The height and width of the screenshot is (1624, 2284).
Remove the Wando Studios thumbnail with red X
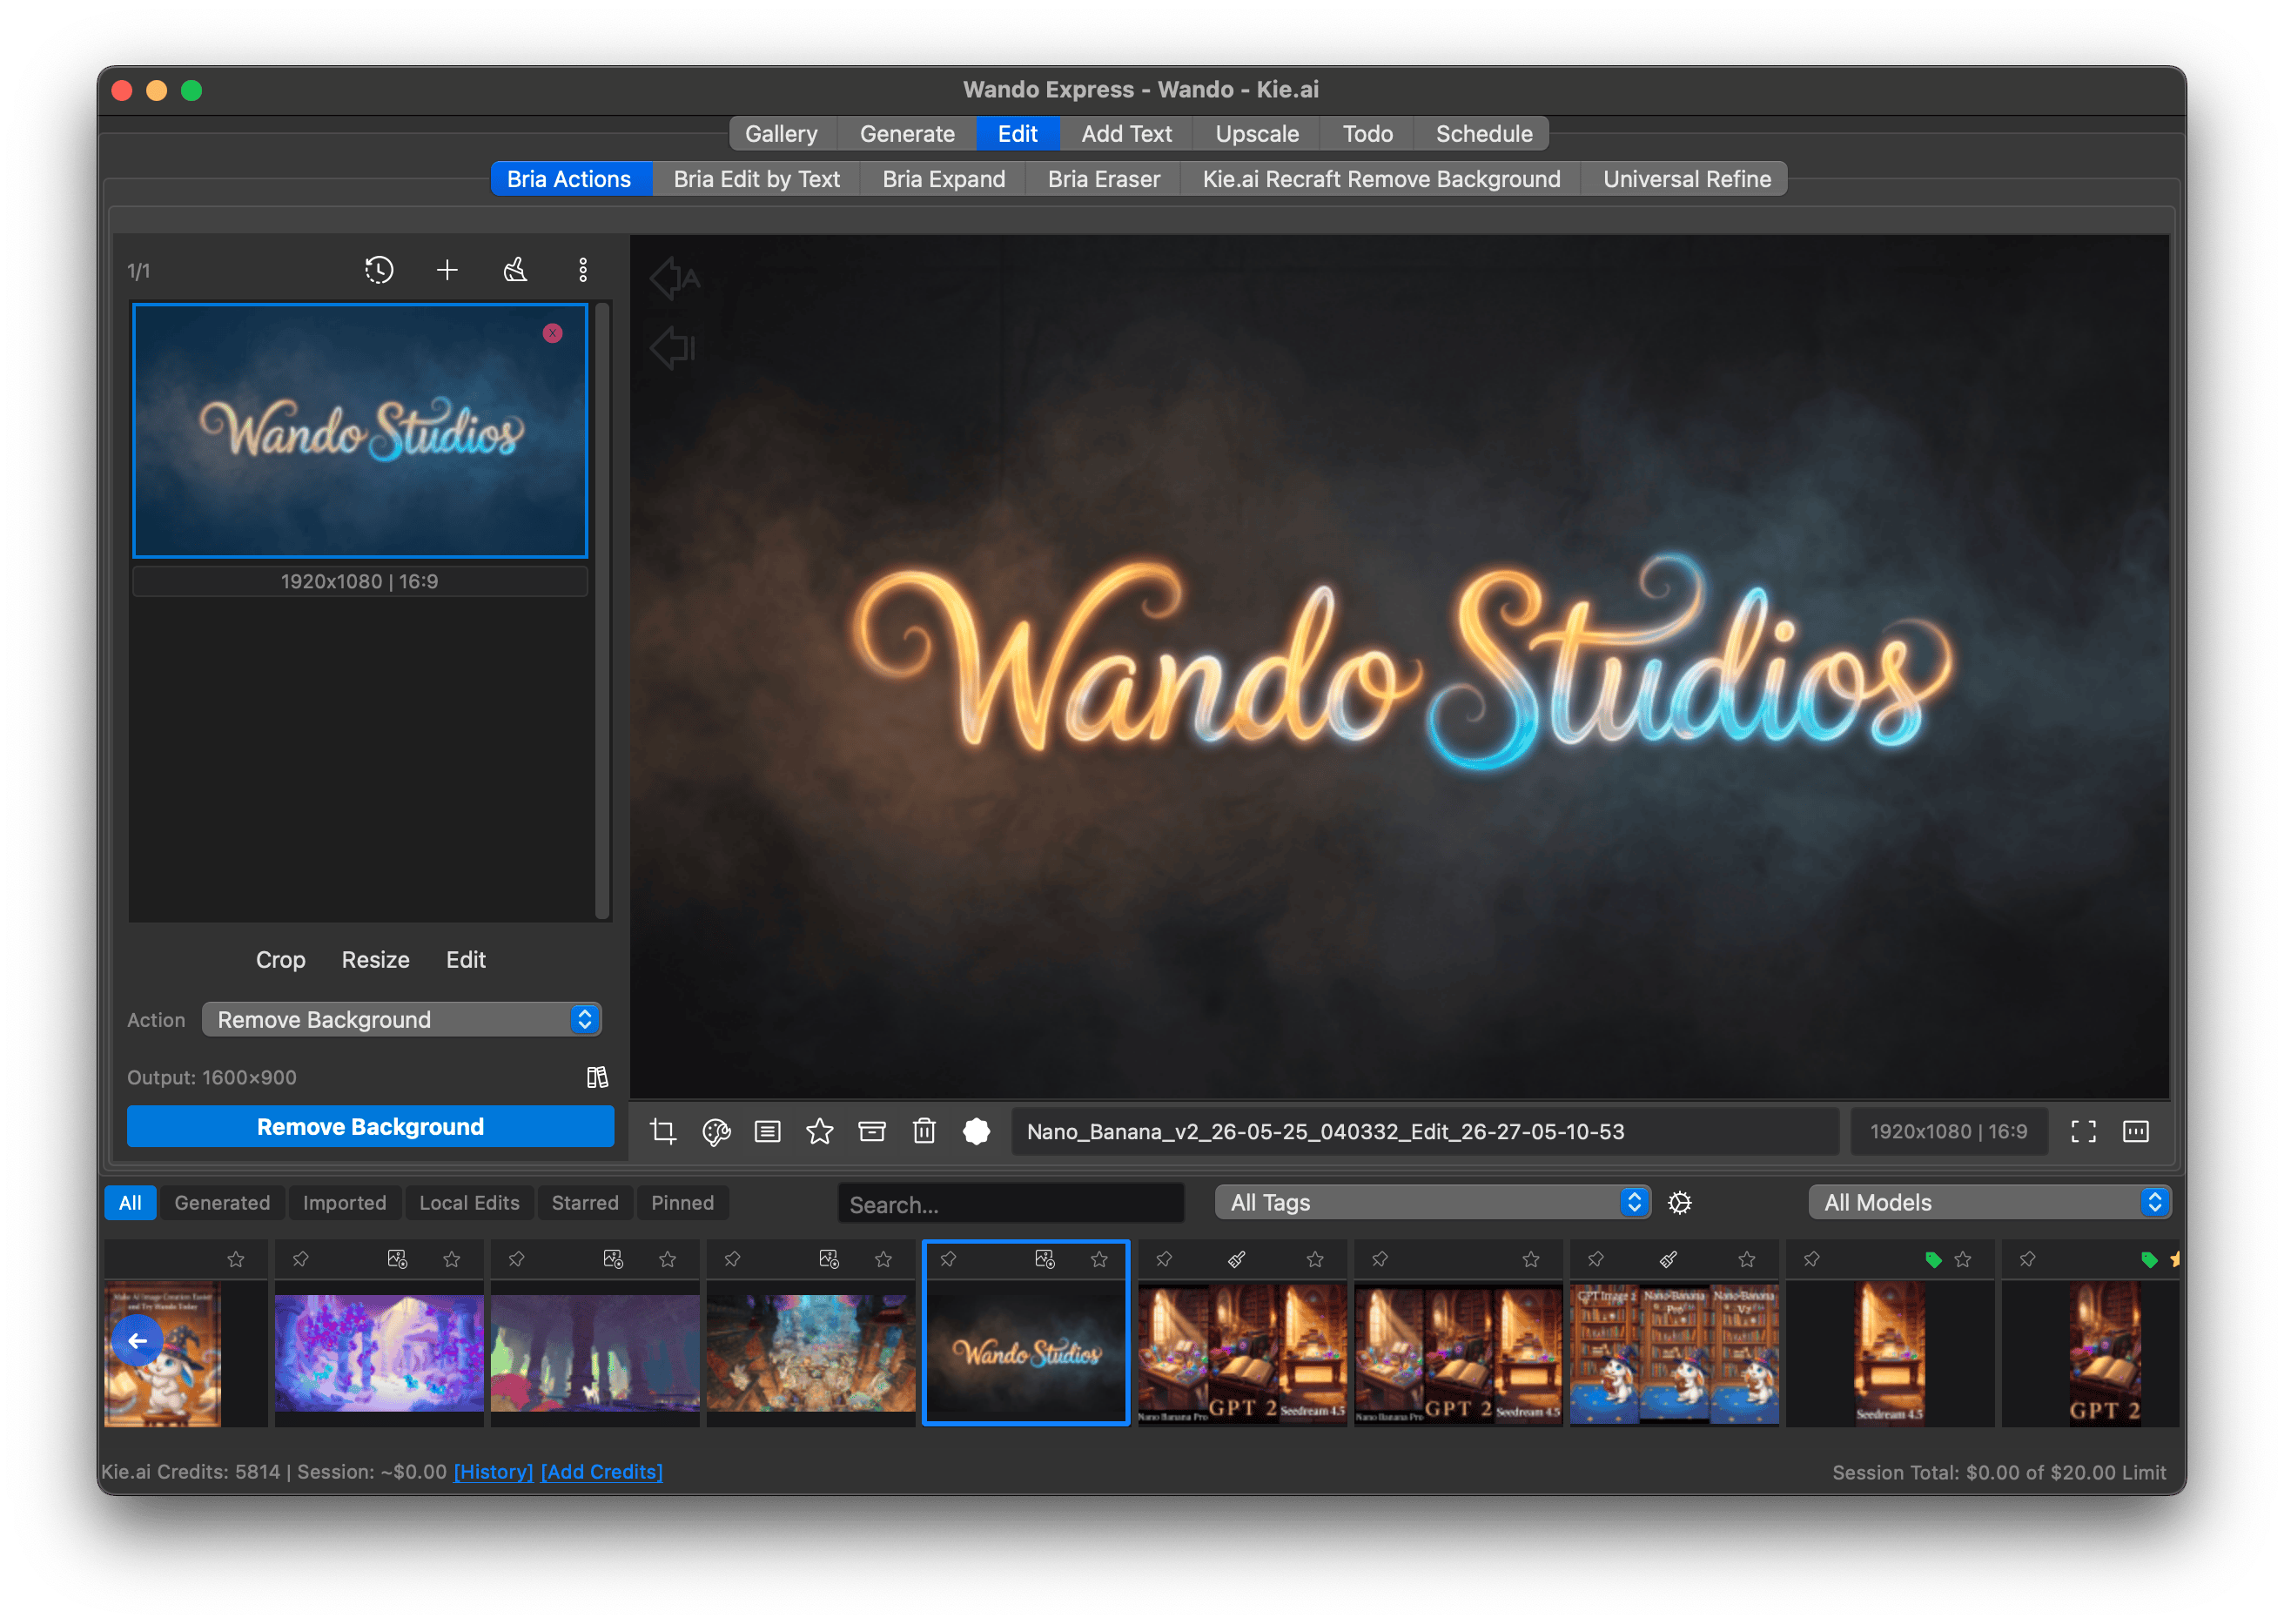tap(552, 333)
